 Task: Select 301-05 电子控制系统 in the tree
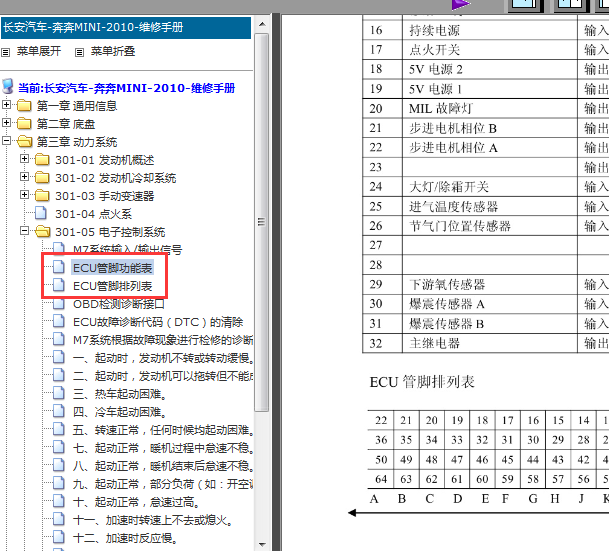(110, 232)
